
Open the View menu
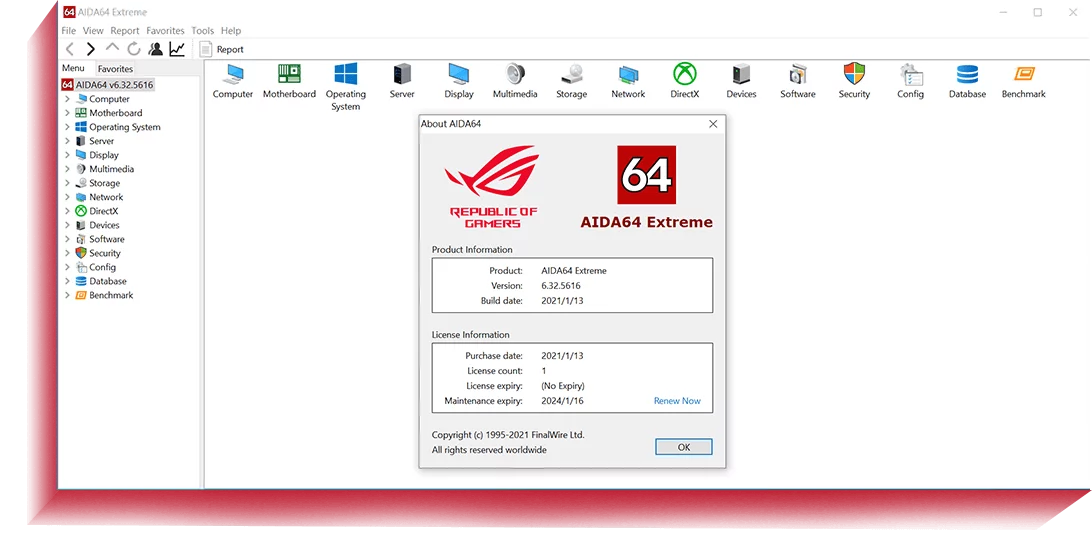93,31
